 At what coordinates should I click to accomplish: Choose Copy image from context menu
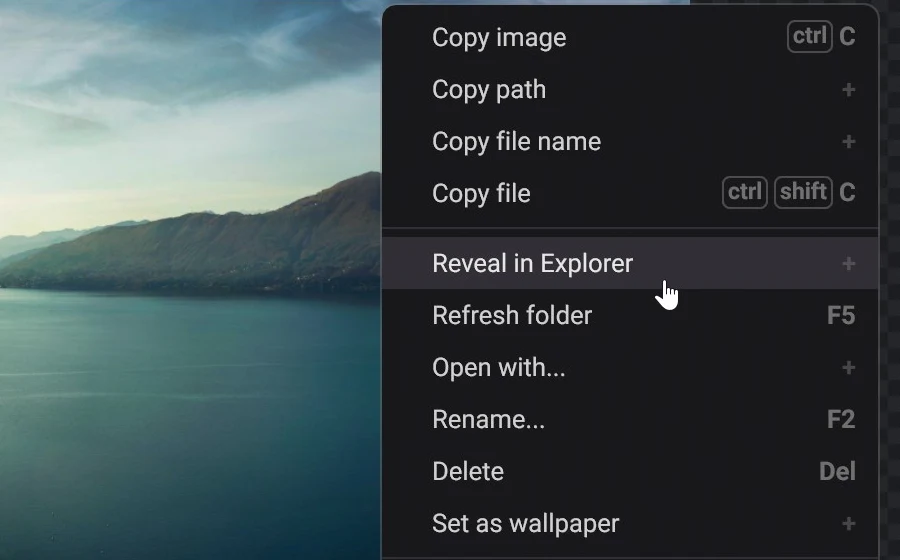pos(630,38)
